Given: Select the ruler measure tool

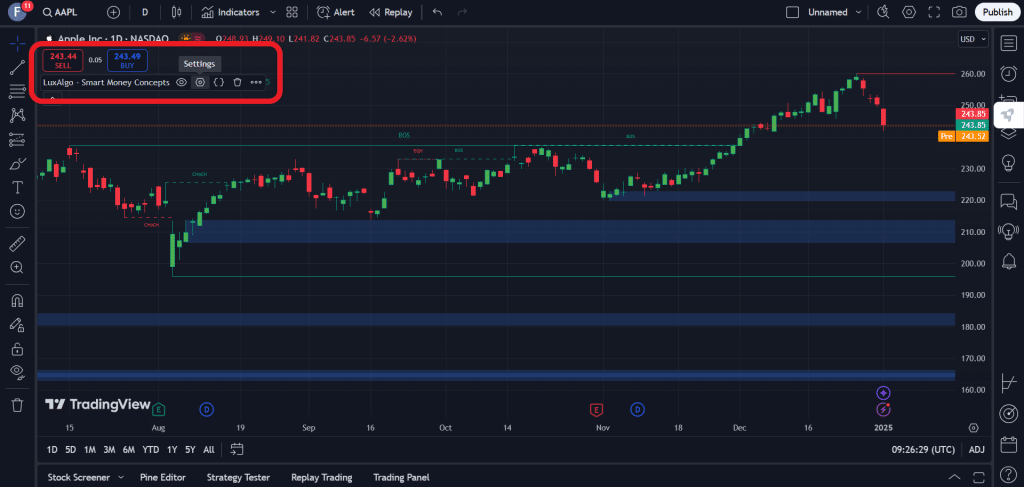Looking at the screenshot, I should pos(18,244).
